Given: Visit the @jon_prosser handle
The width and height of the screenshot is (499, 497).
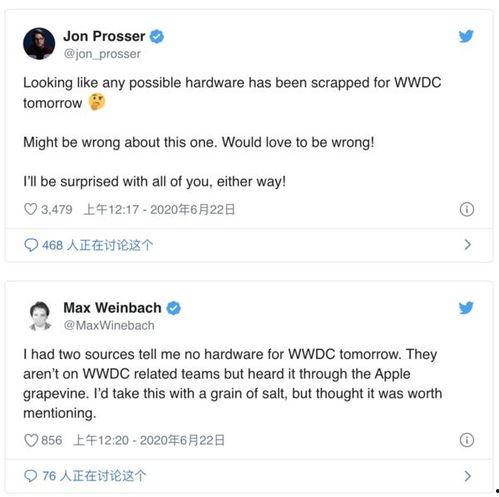Looking at the screenshot, I should pos(102,54).
